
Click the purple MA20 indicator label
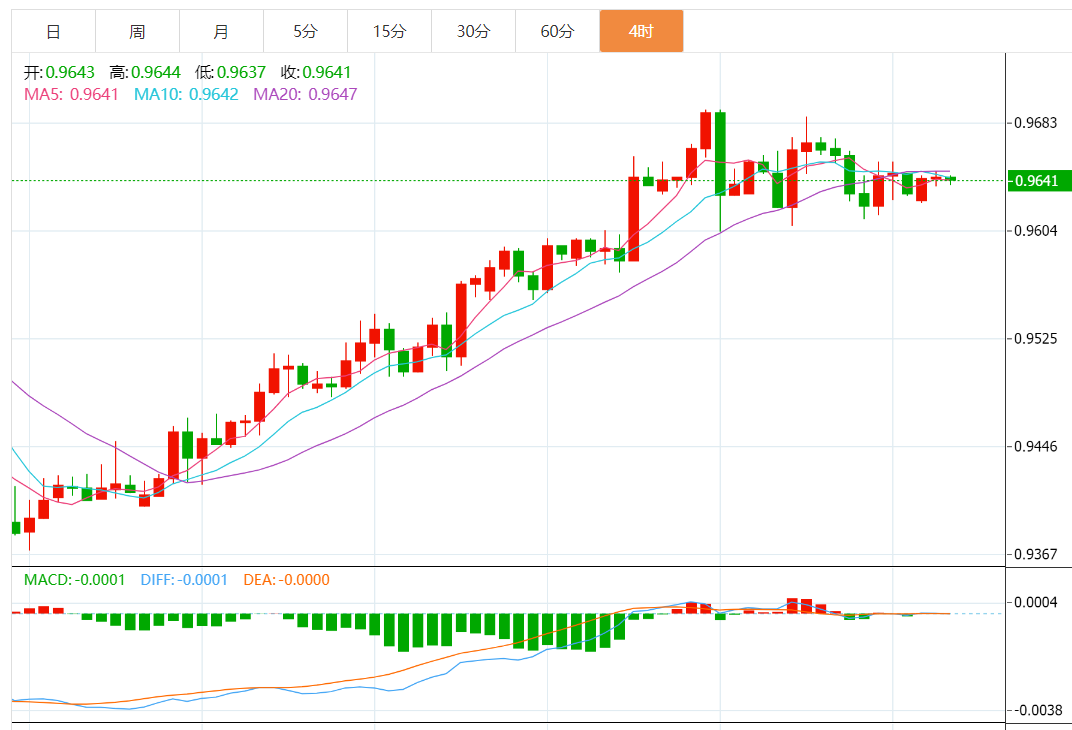click(x=305, y=94)
